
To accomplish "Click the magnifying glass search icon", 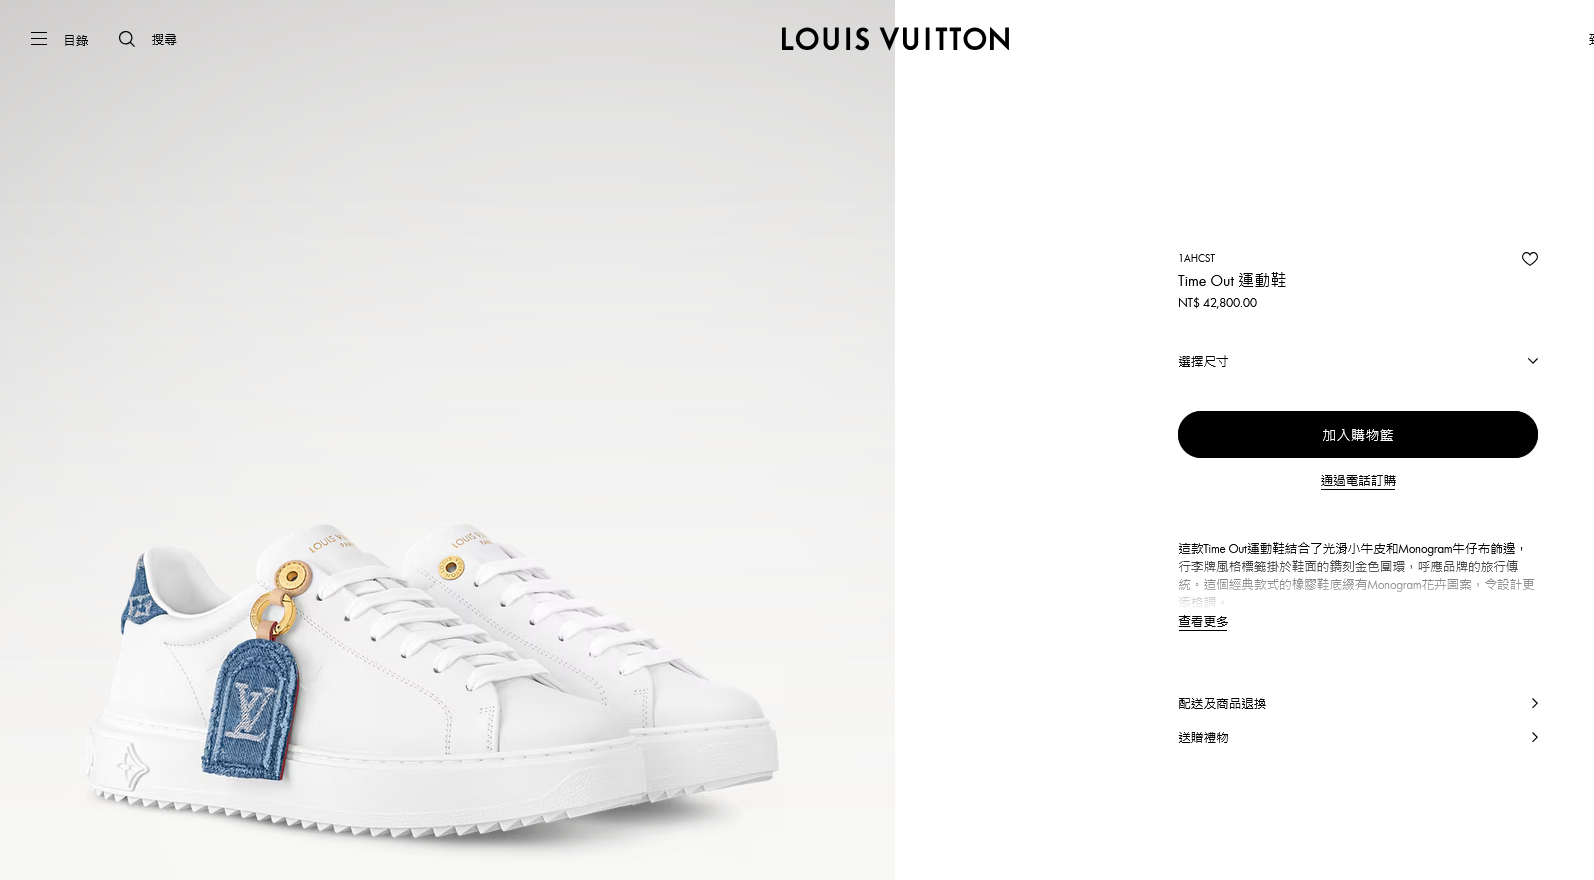I will pos(127,39).
